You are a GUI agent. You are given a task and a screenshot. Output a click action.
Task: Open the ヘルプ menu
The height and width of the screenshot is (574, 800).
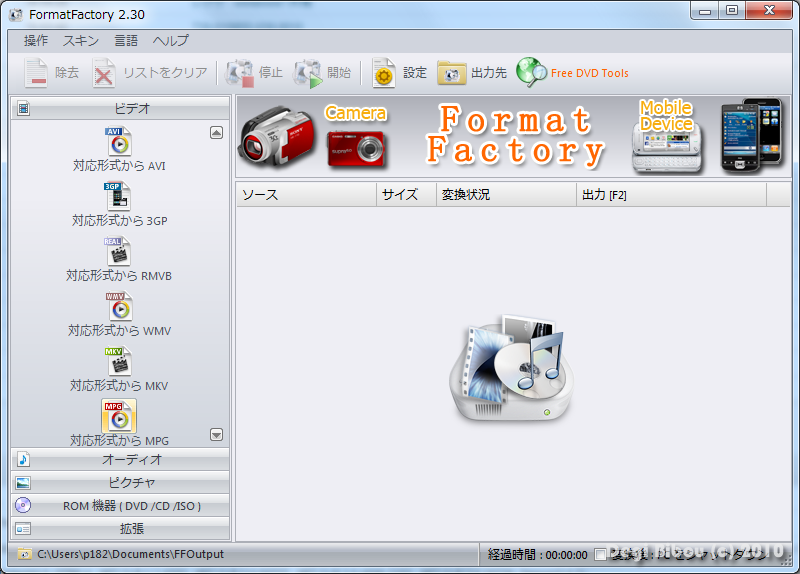pos(171,40)
